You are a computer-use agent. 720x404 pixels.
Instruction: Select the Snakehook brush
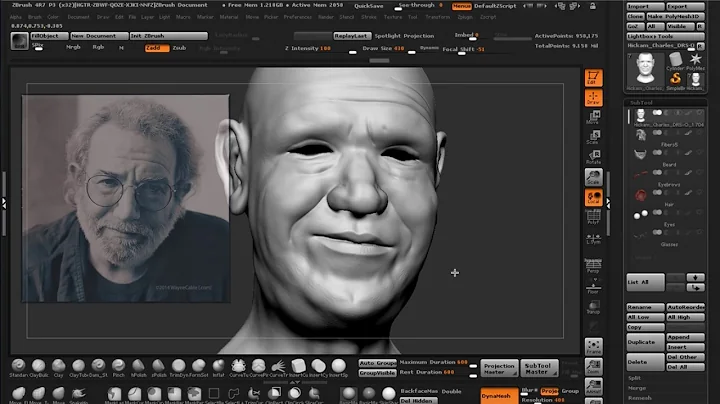tap(79, 395)
